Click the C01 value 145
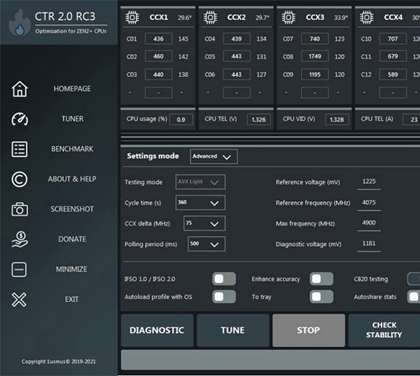Screen dimensions: 420x376 [183, 39]
